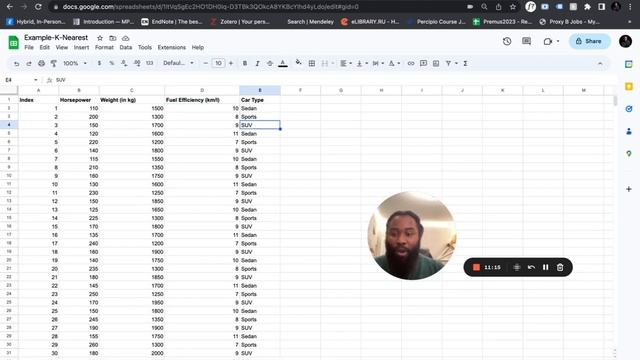640x360 pixels.
Task: Click the Share button
Action: [x=589, y=41]
